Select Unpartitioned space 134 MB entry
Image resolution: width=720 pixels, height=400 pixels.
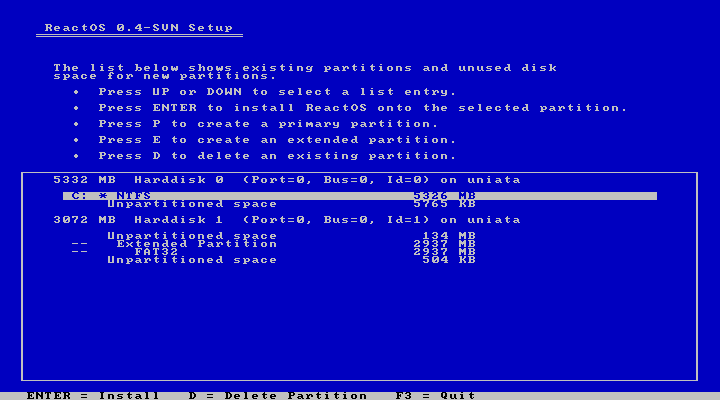(x=291, y=236)
